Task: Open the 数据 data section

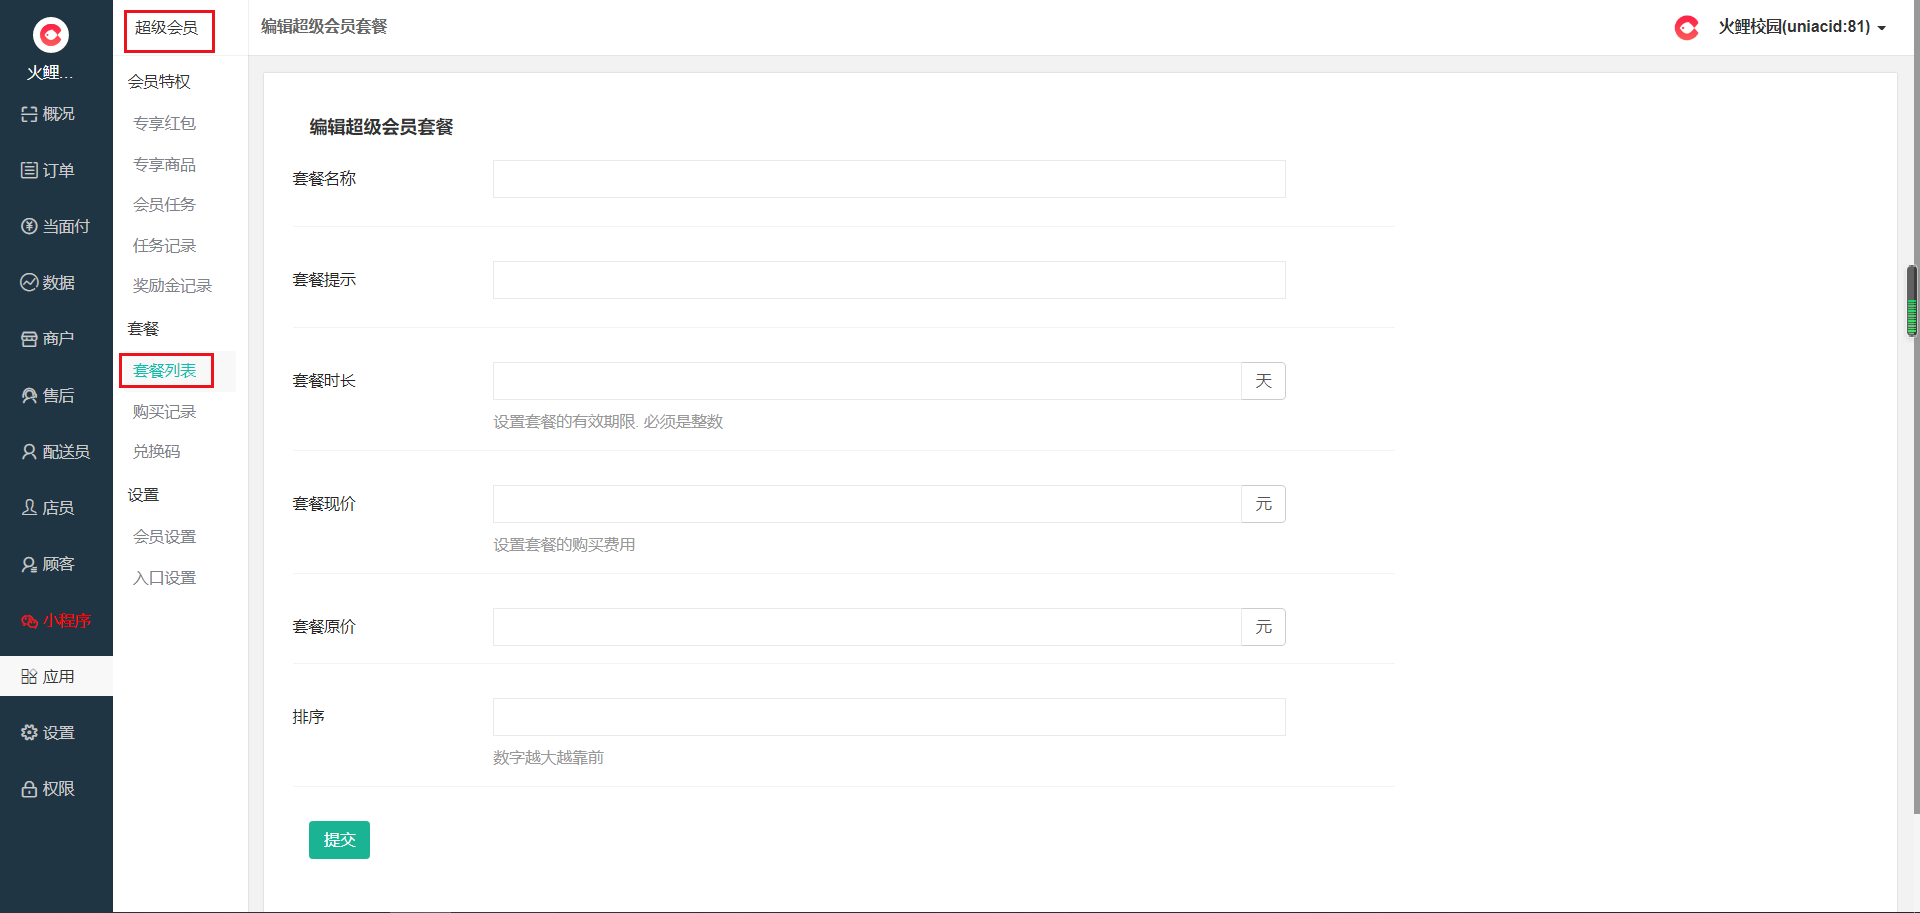Action: 48,283
